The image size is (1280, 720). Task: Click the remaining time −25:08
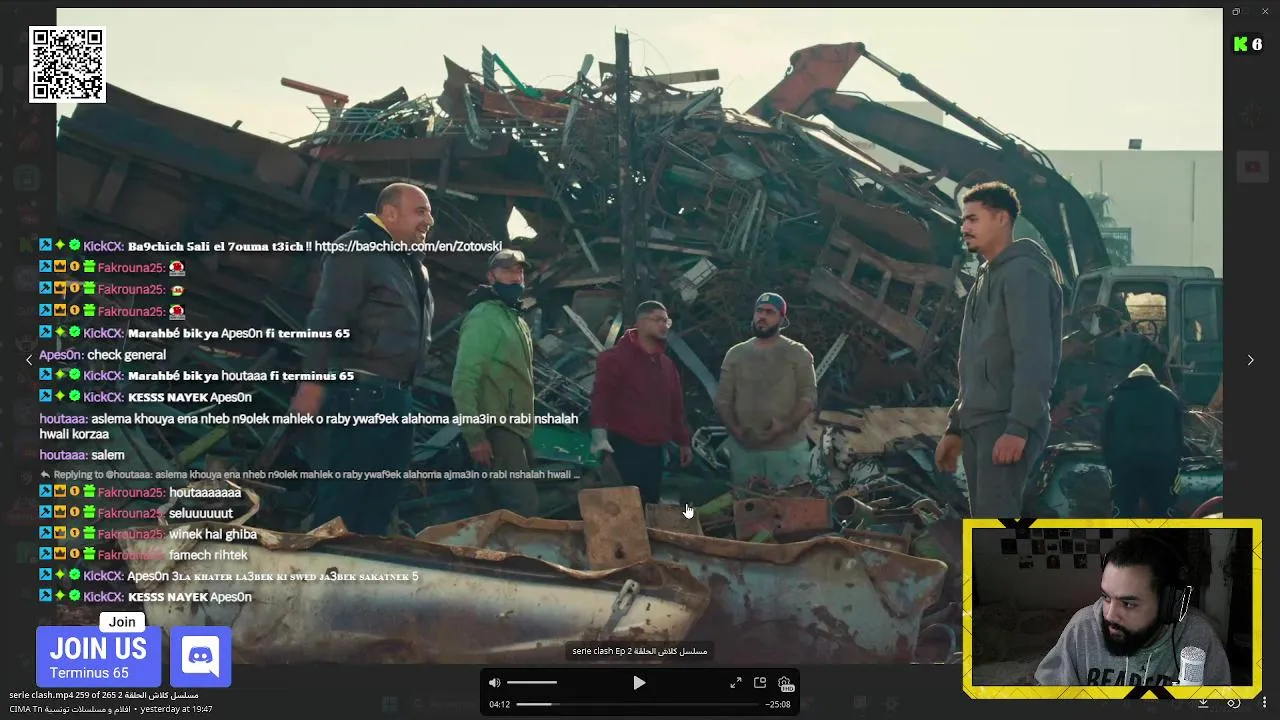point(778,704)
